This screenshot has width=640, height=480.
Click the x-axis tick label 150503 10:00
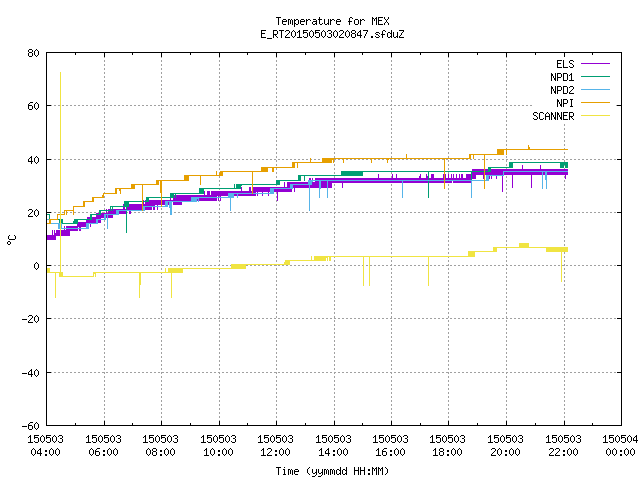point(218,446)
